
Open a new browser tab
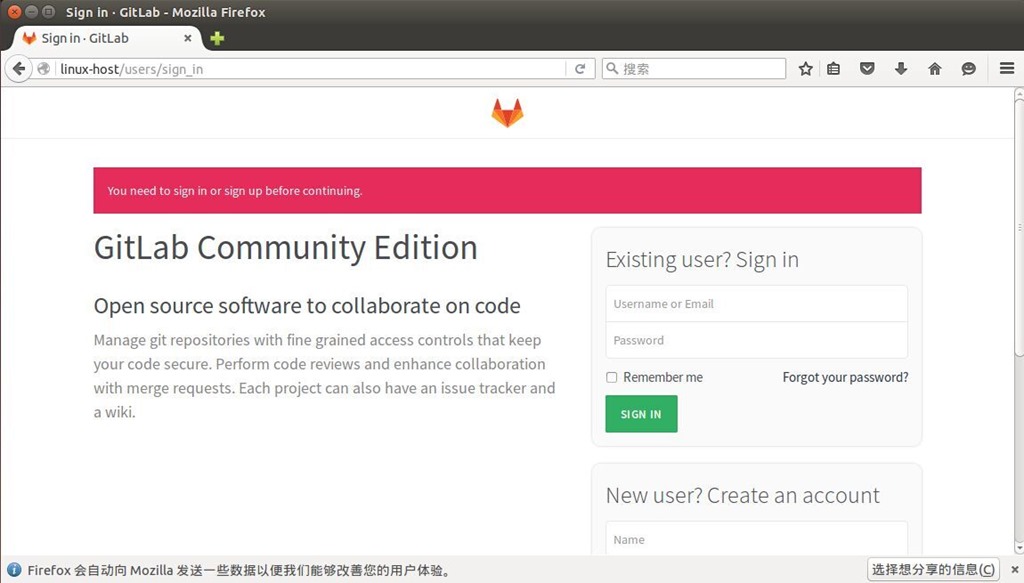(x=215, y=38)
